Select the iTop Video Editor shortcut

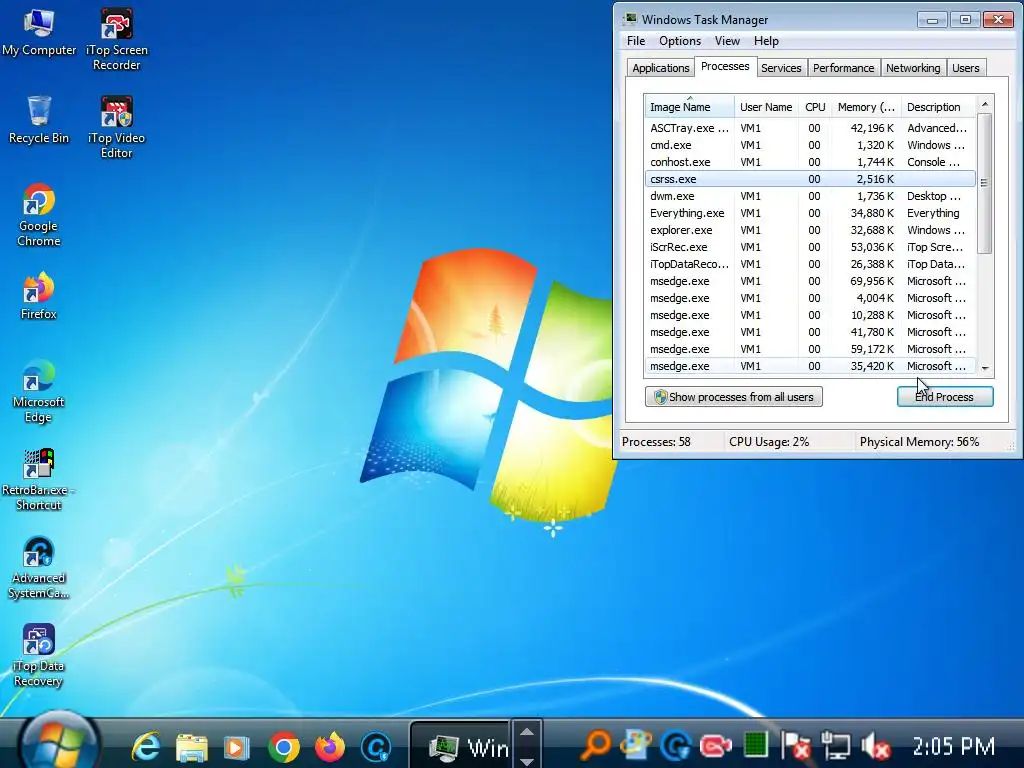point(116,127)
